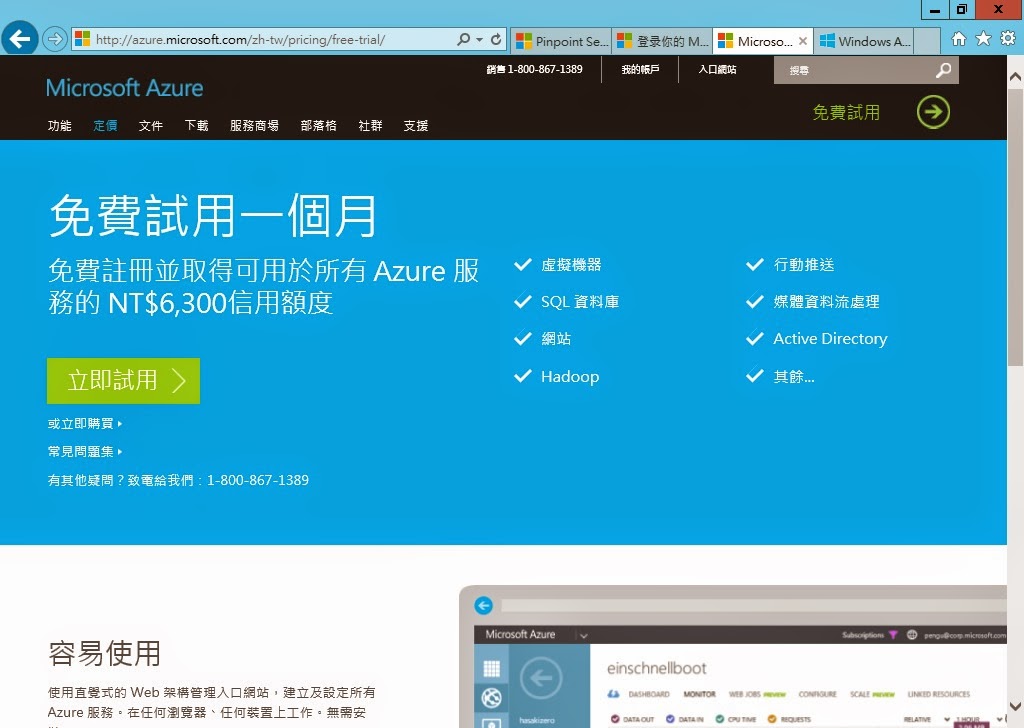Image resolution: width=1024 pixels, height=728 pixels.
Task: Click the Hadoop feature text
Action: (569, 377)
